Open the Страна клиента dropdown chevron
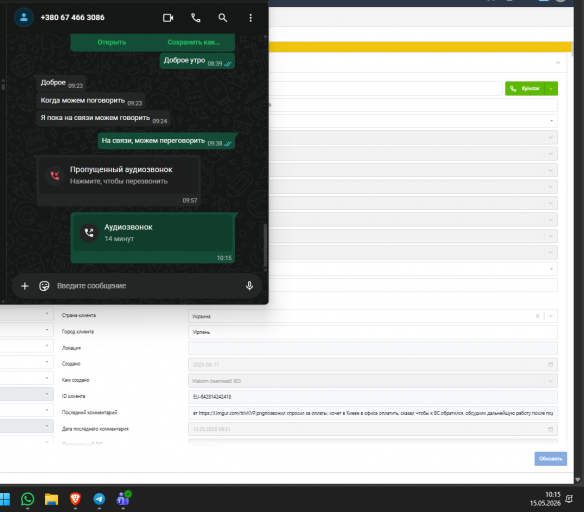 click(x=551, y=316)
